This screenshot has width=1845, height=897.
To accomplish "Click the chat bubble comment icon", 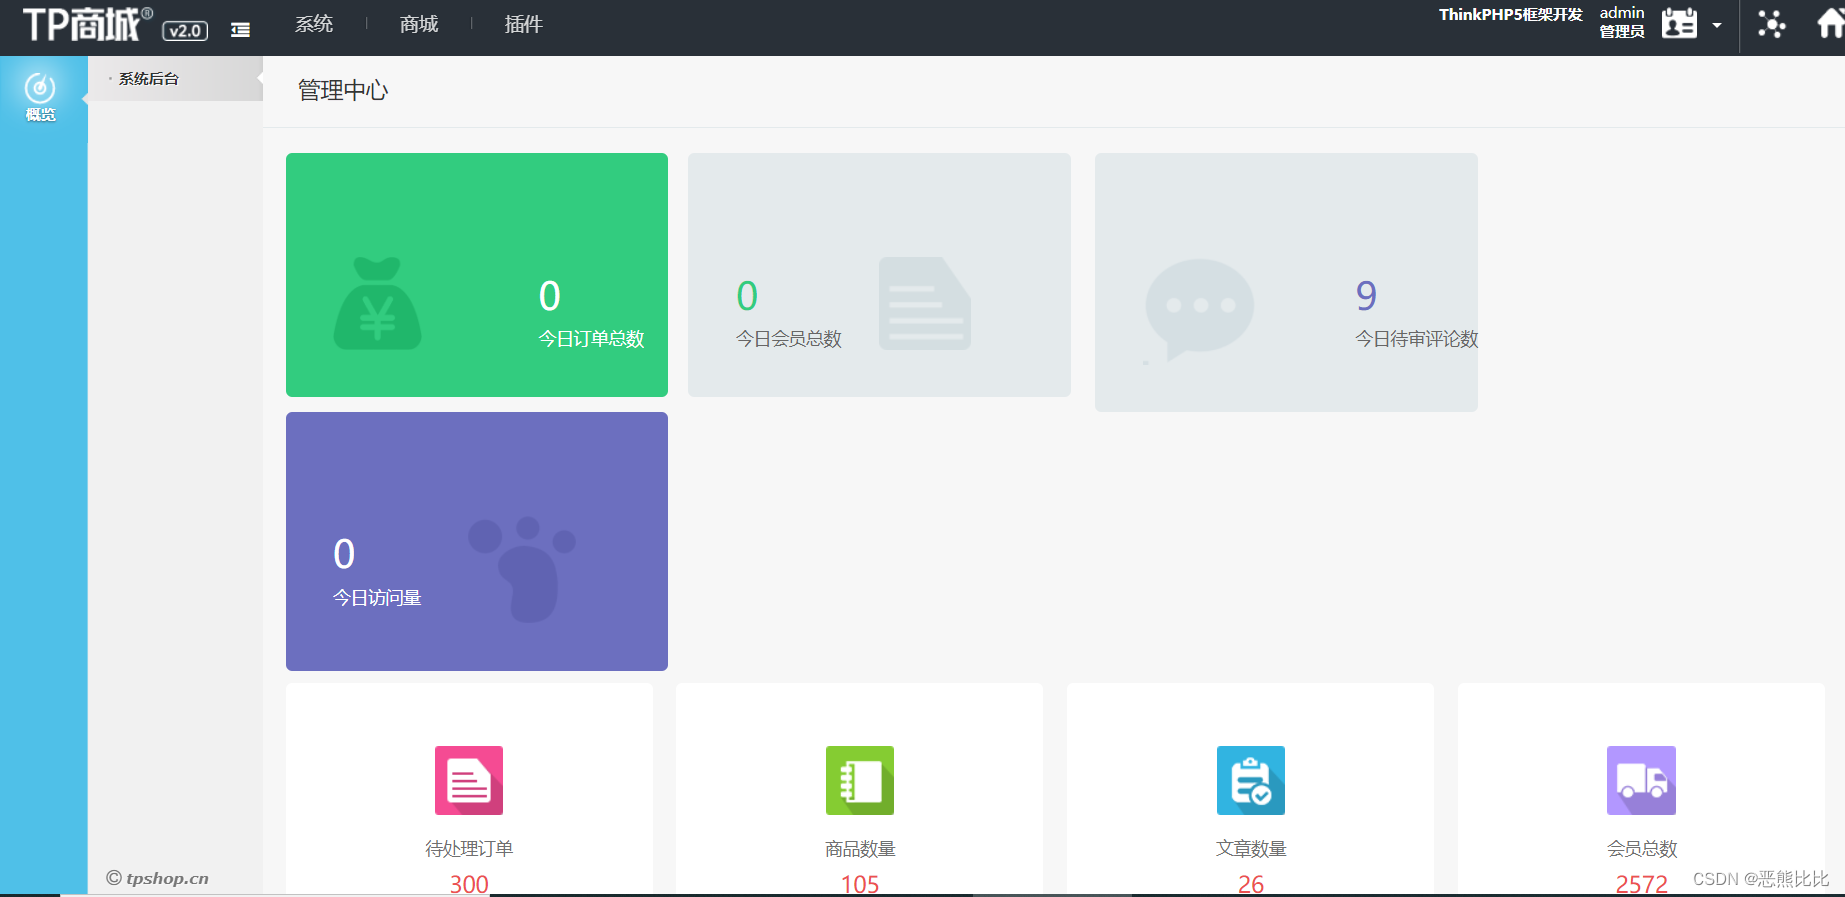I will [1198, 309].
